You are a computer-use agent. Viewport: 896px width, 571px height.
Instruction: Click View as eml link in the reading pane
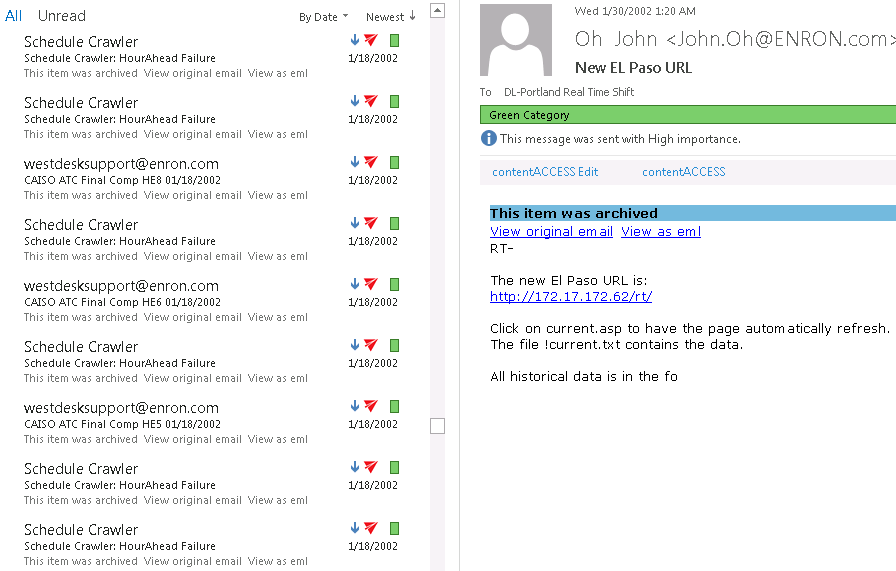[x=660, y=232]
